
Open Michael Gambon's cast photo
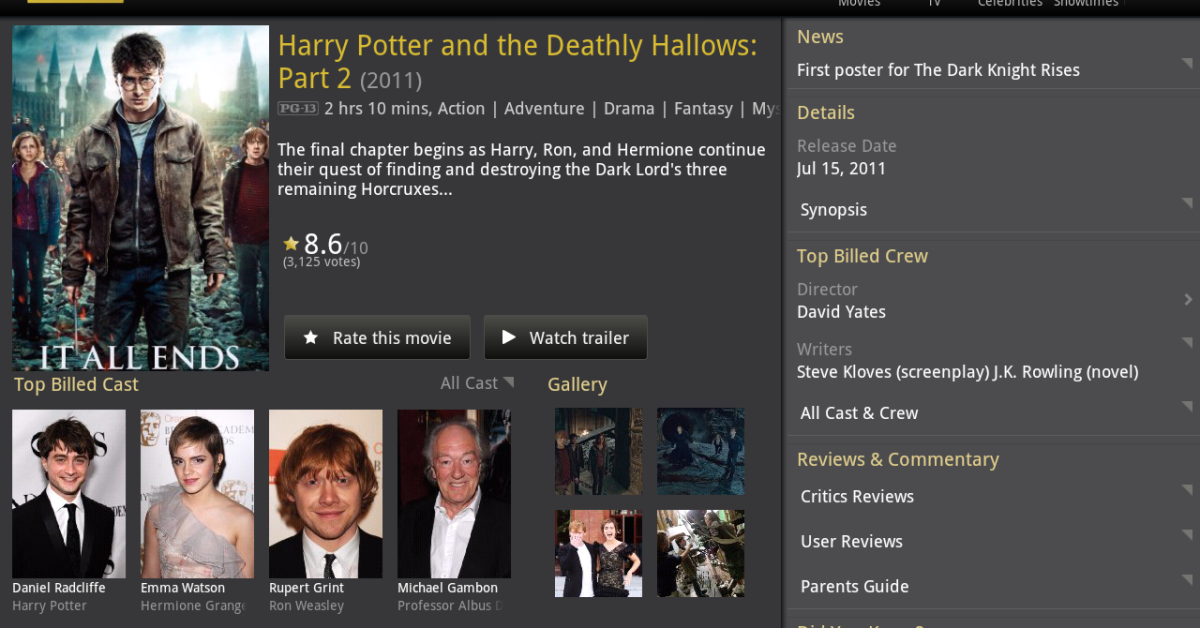pyautogui.click(x=454, y=493)
